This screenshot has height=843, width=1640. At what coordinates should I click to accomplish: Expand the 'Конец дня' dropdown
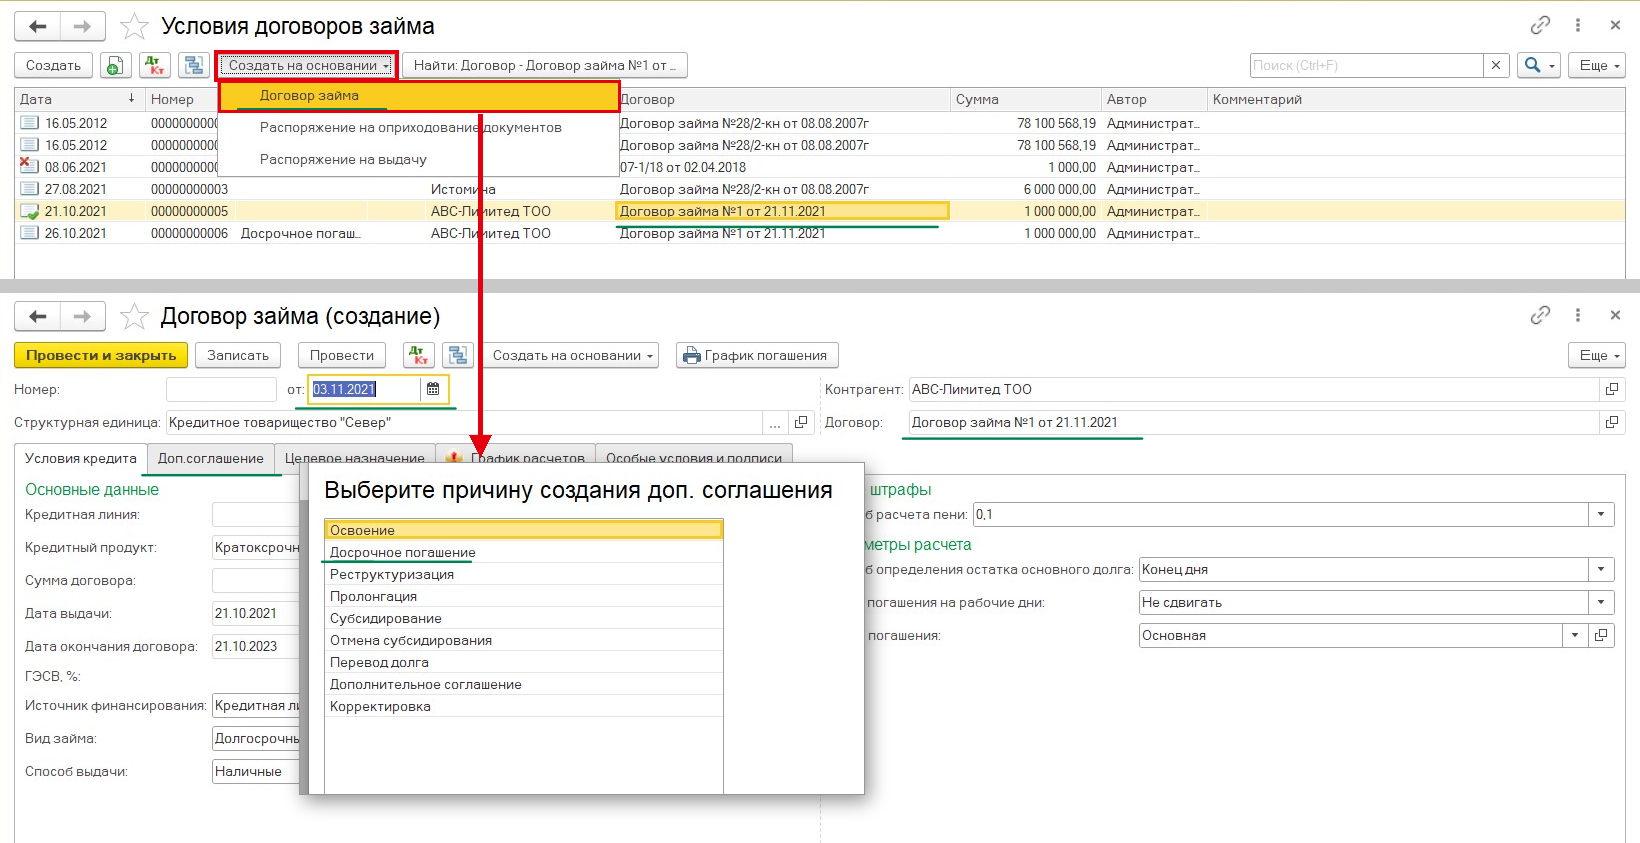click(x=1601, y=569)
